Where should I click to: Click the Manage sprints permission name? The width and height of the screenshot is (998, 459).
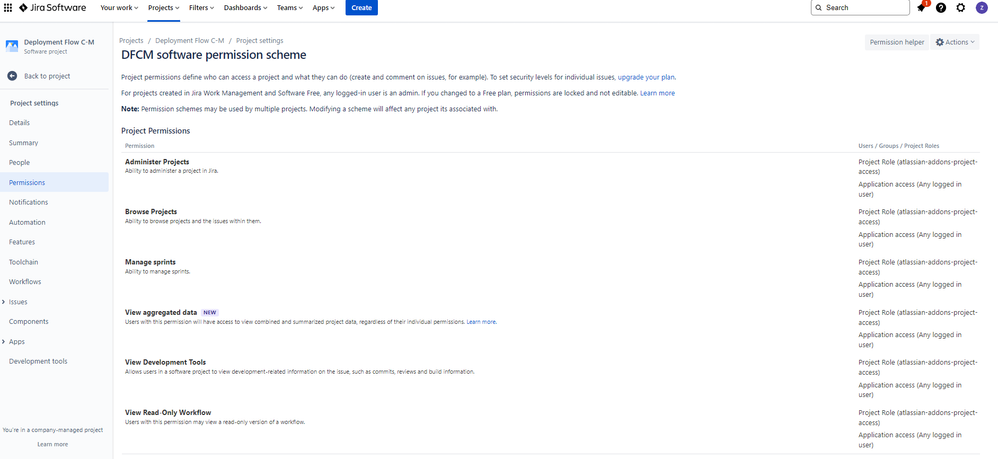tap(150, 262)
